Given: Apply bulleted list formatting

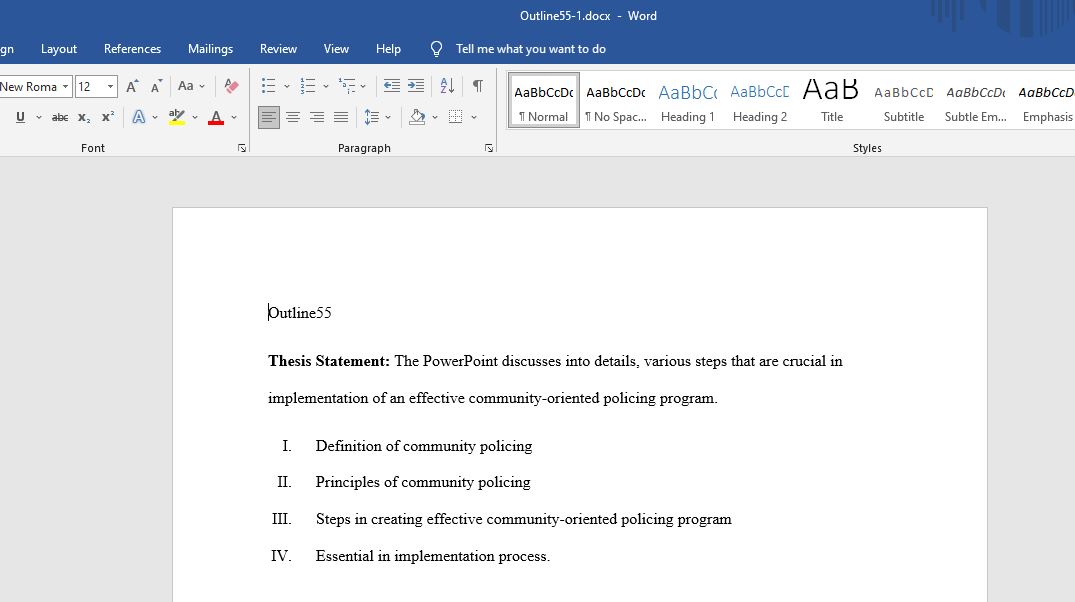Looking at the screenshot, I should point(269,86).
